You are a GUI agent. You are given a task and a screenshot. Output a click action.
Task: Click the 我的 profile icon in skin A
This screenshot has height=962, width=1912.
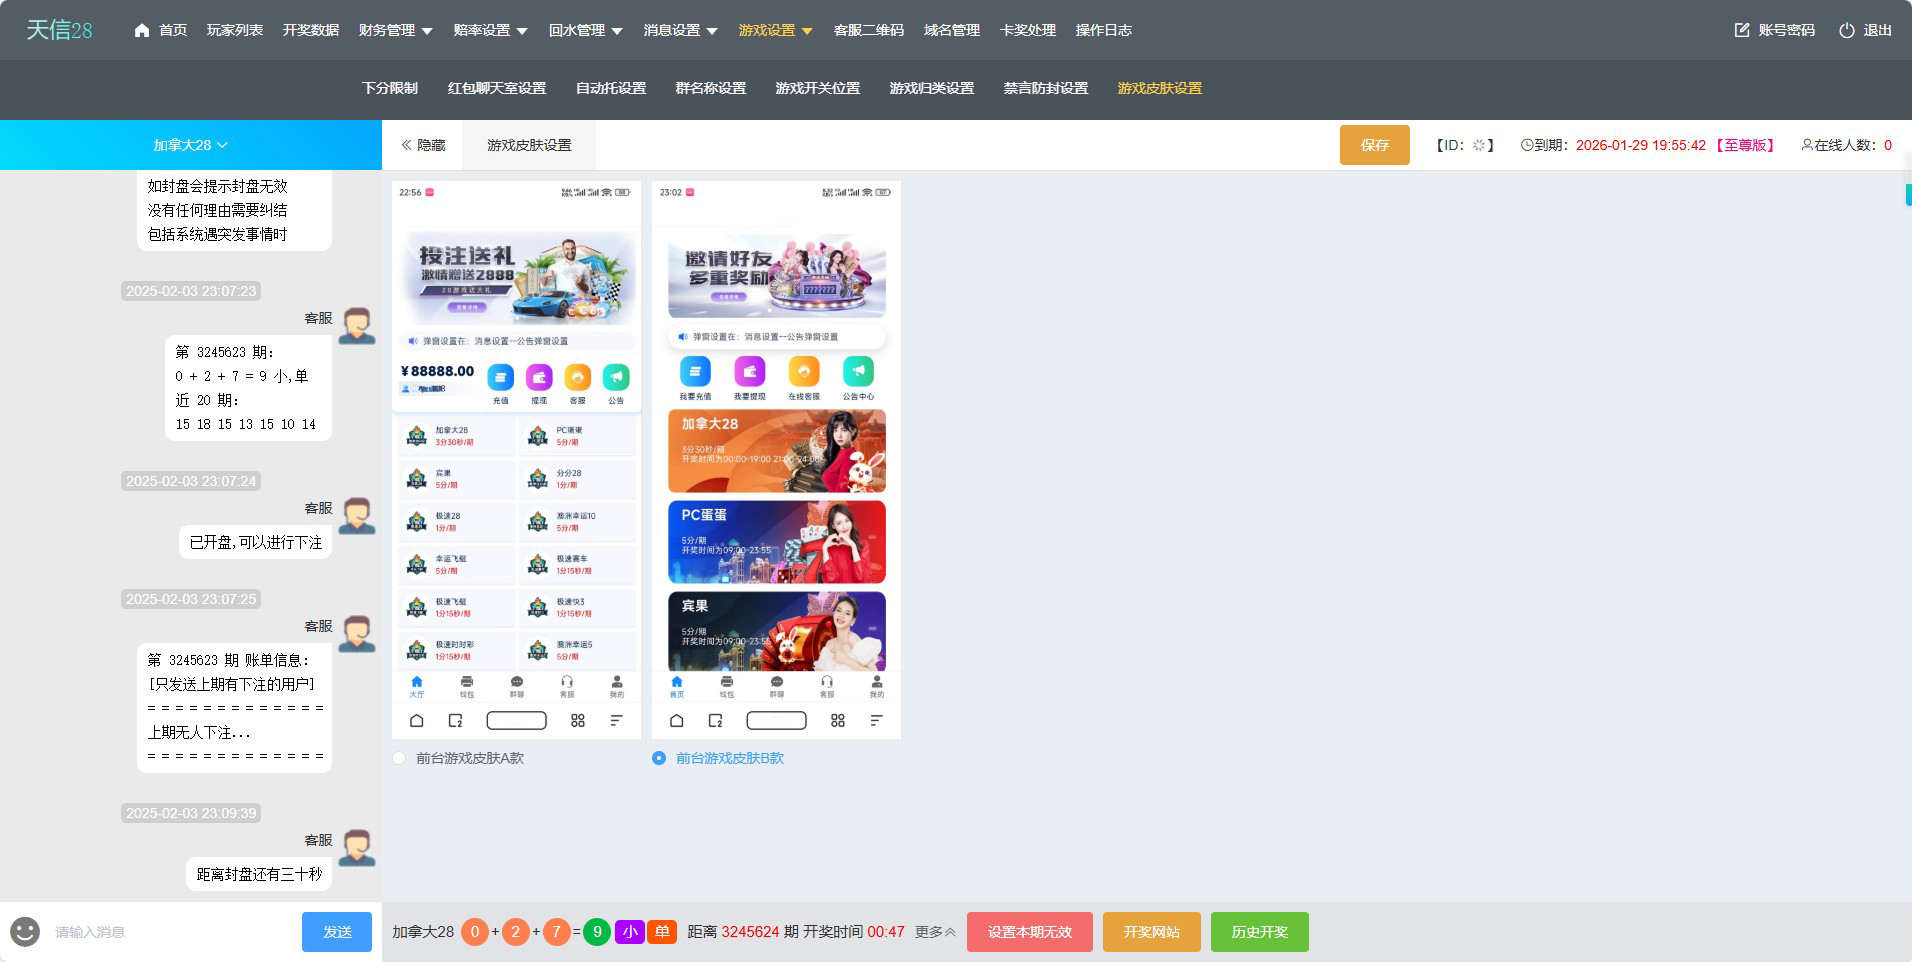click(617, 682)
